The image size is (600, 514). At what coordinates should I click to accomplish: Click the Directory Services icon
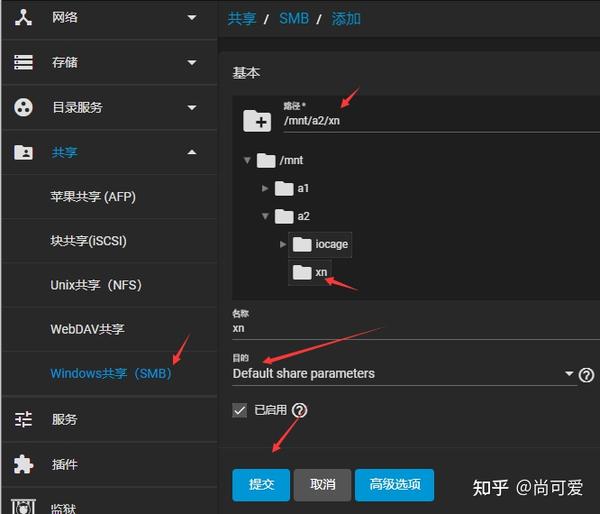click(x=23, y=107)
